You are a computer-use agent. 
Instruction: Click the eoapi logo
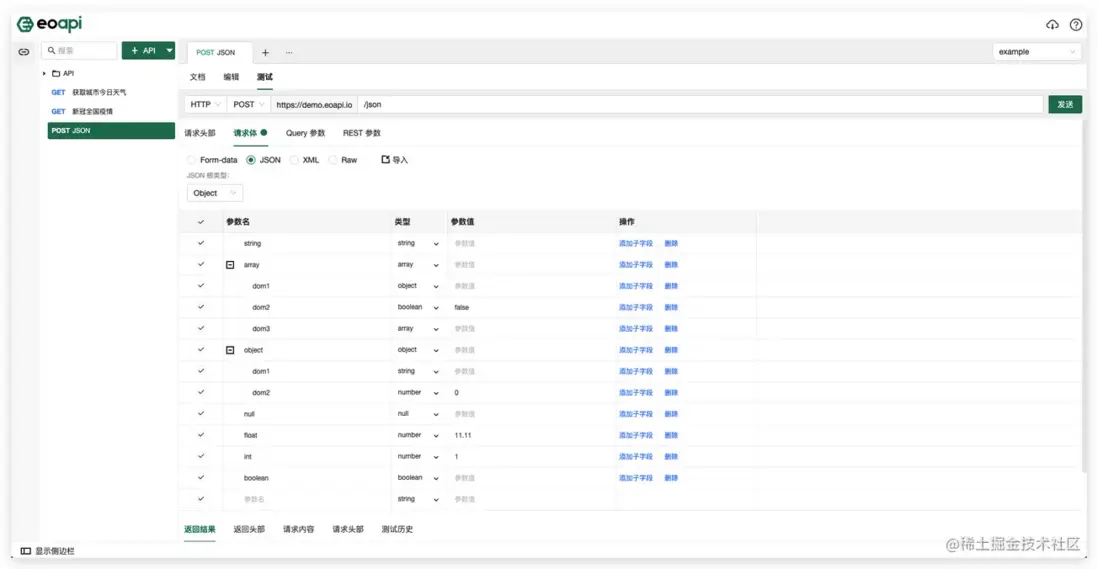50,24
